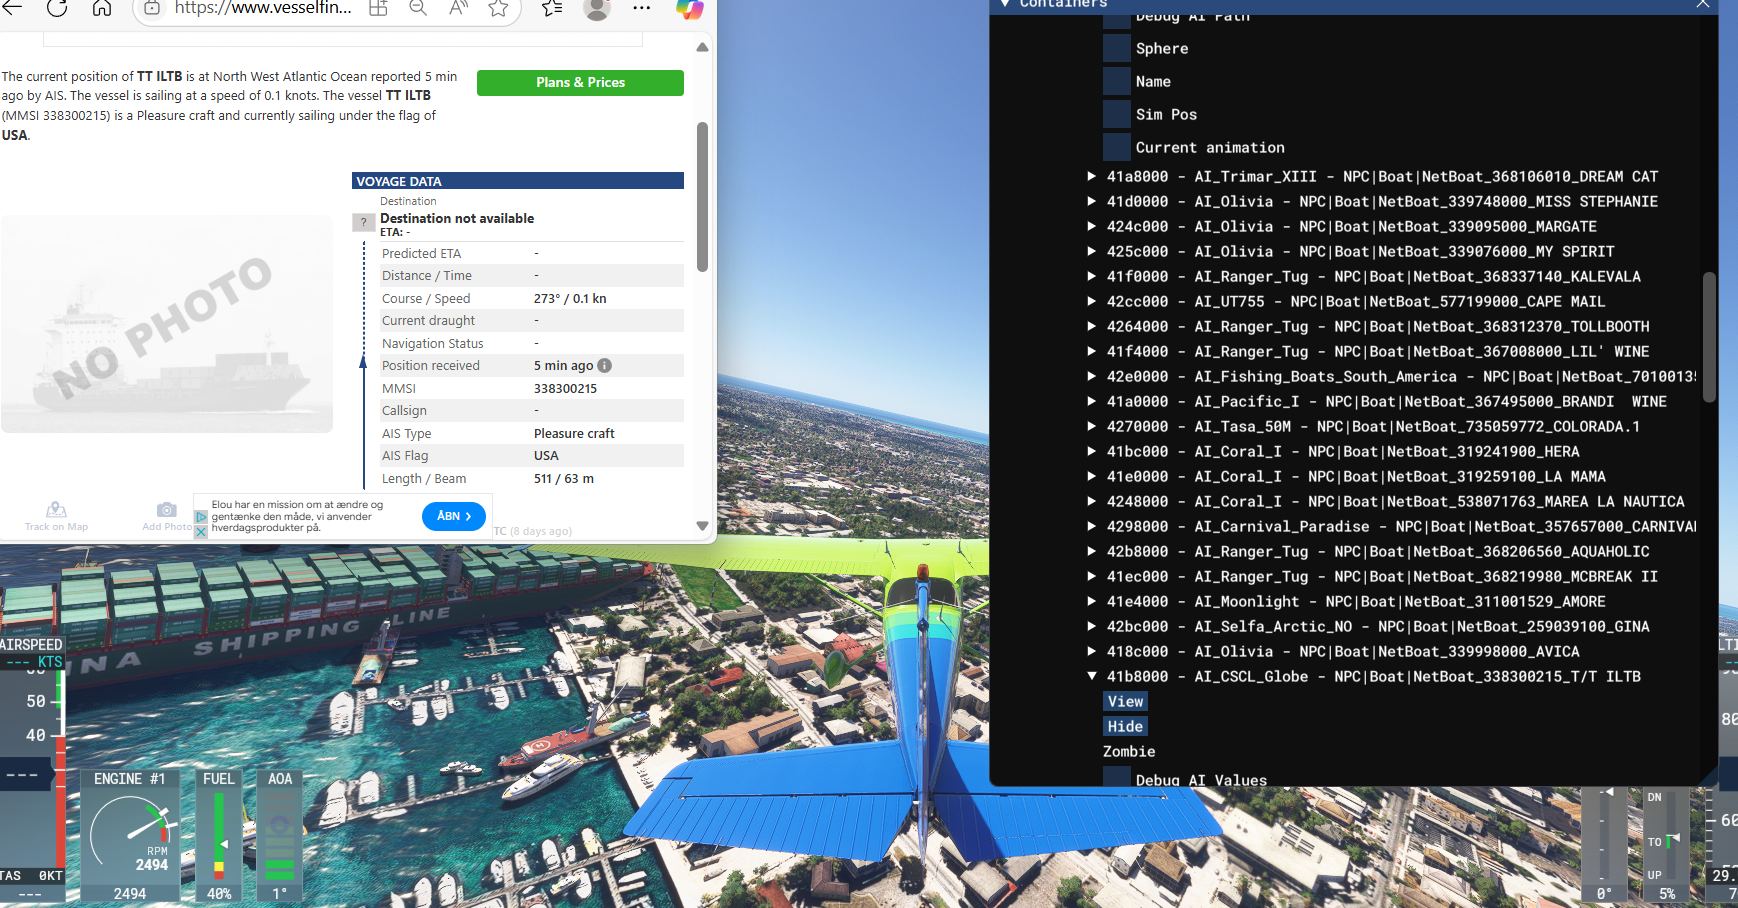Go to the browser home page

point(102,8)
